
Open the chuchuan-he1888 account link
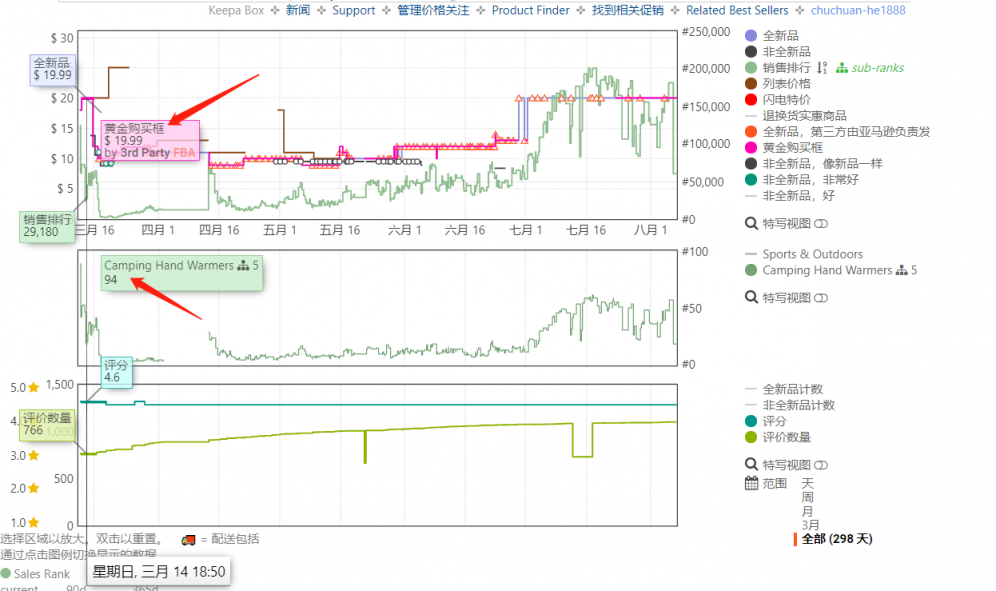point(858,10)
